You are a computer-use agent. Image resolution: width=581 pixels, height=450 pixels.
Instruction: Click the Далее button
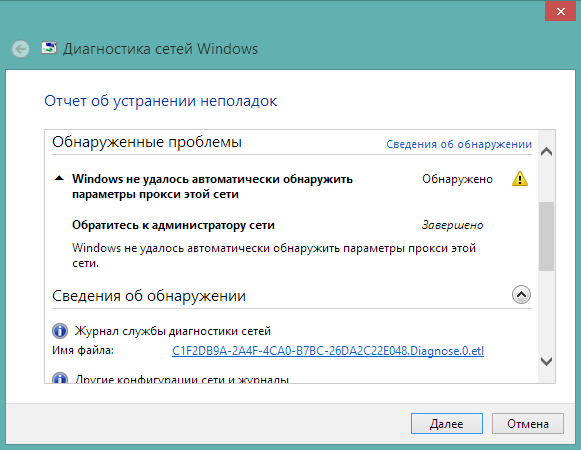(x=446, y=423)
